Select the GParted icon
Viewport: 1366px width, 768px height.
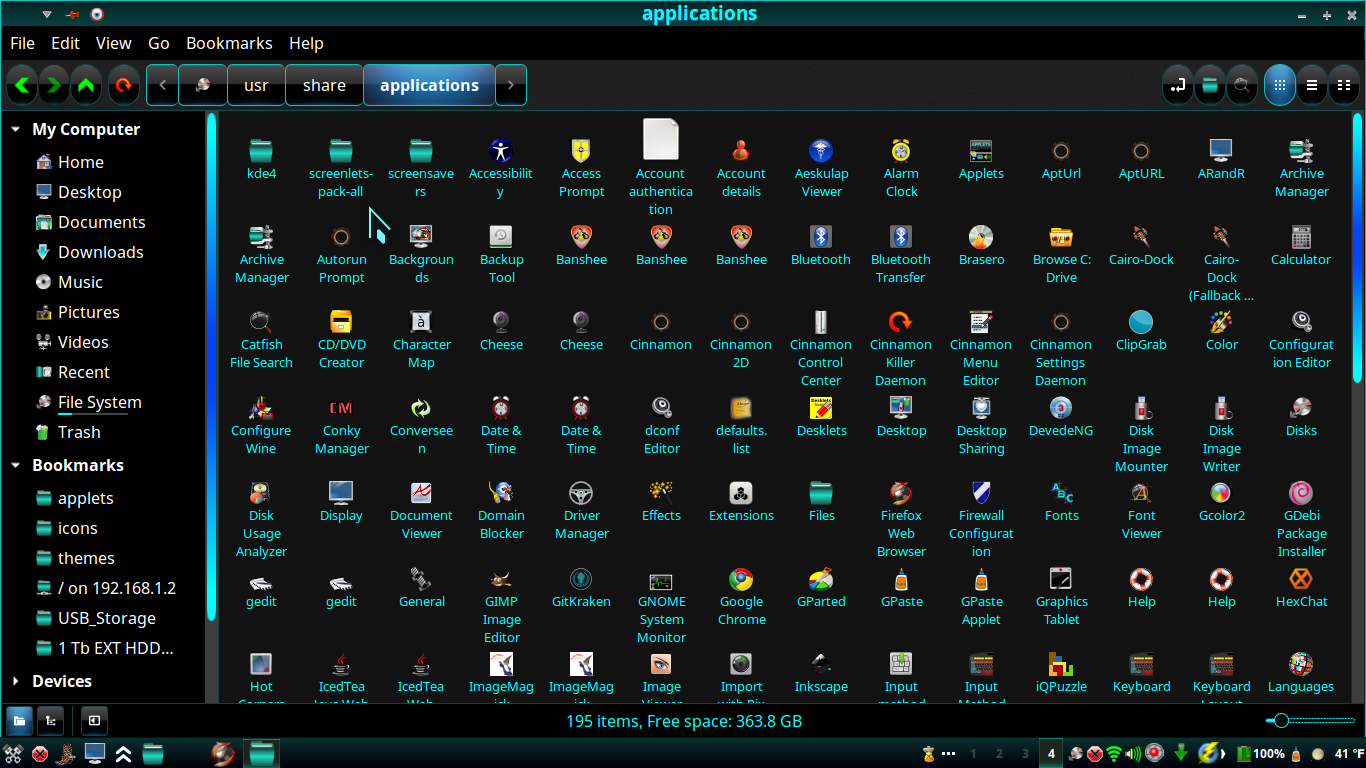tap(821, 578)
